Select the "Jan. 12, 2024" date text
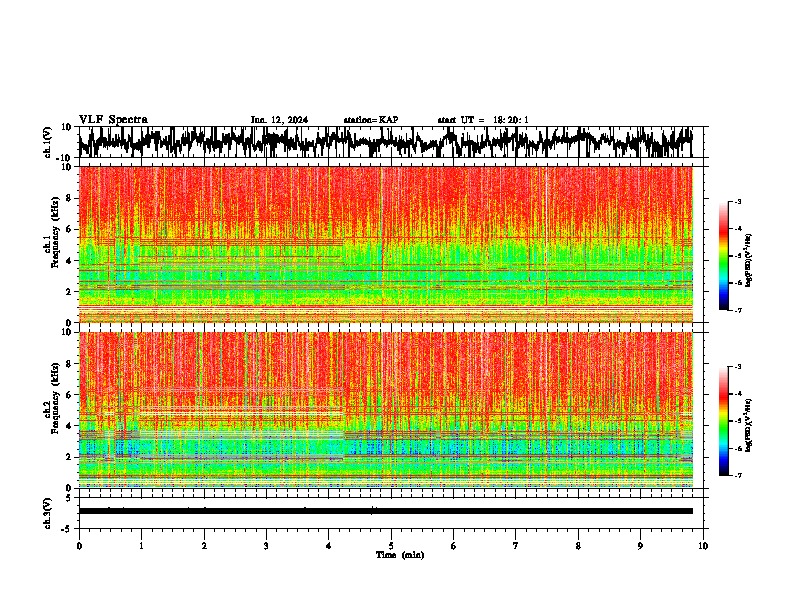This screenshot has height=612, width=792. tap(279, 120)
